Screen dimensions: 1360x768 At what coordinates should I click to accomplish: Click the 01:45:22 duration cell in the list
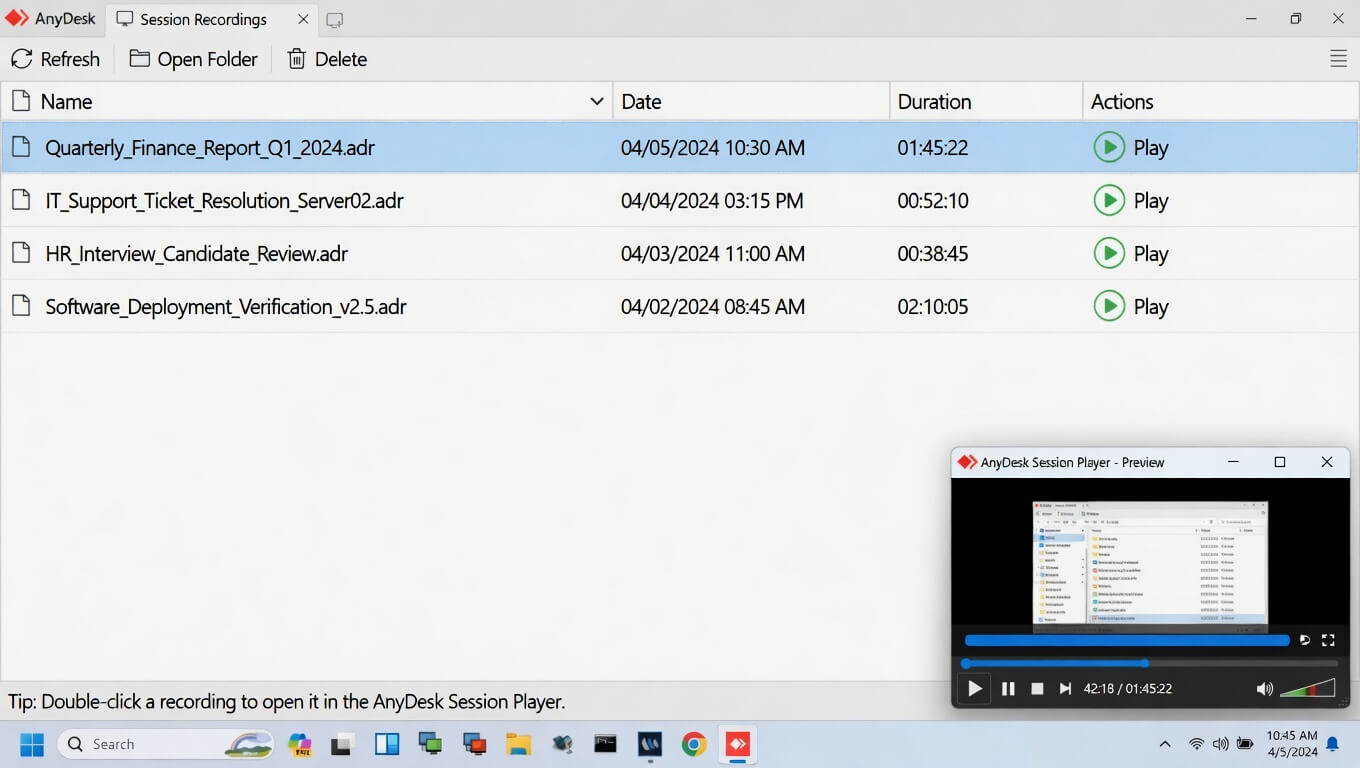coord(933,148)
